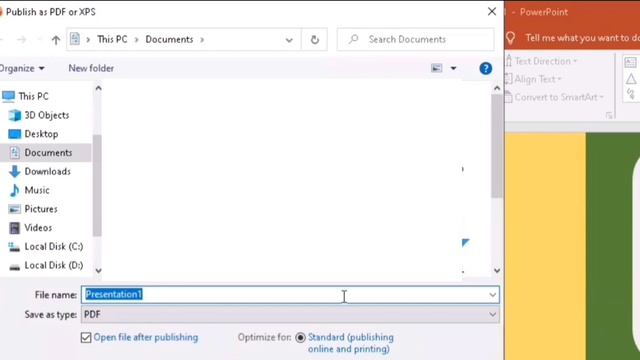Expand the chevron after Documents in path
This screenshot has height=360, width=640.
pos(202,40)
